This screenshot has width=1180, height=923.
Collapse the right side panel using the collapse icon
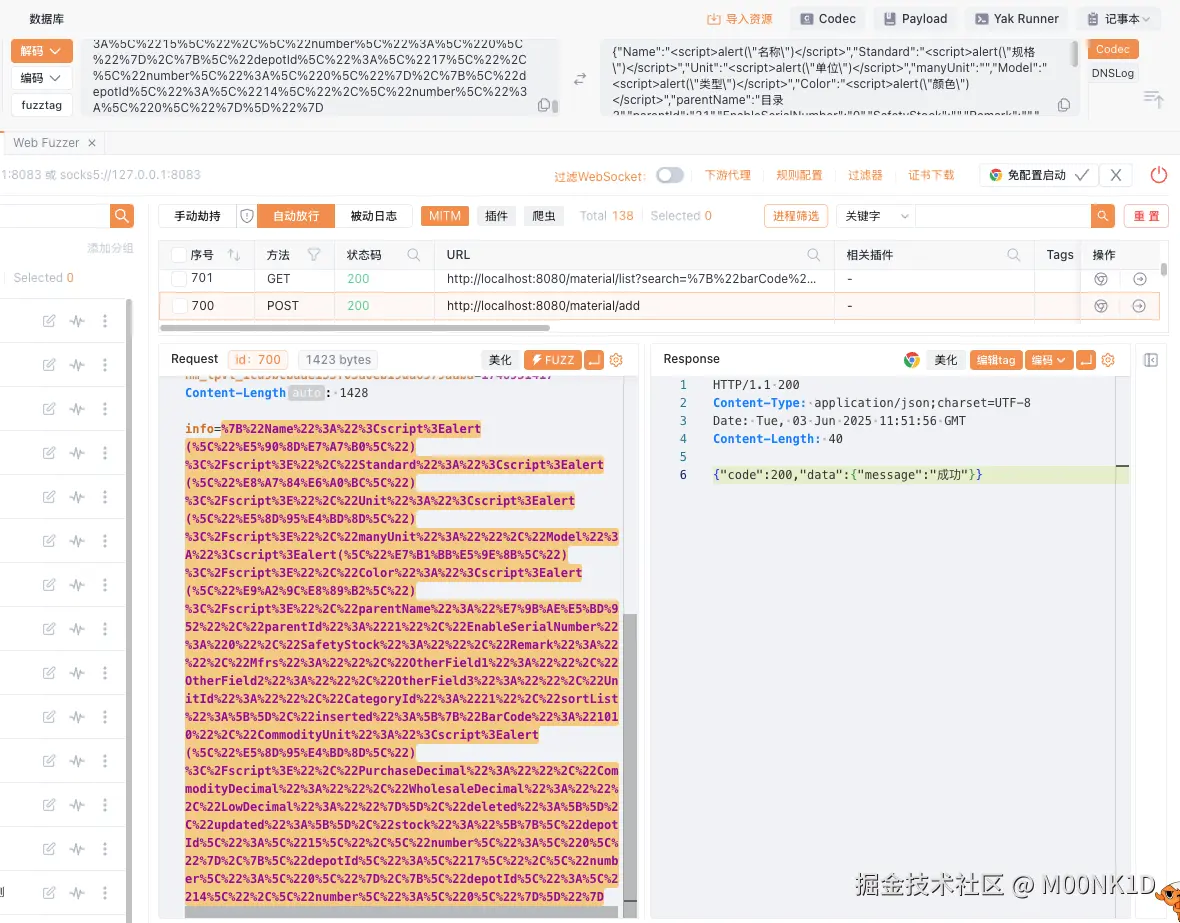[x=1151, y=359]
